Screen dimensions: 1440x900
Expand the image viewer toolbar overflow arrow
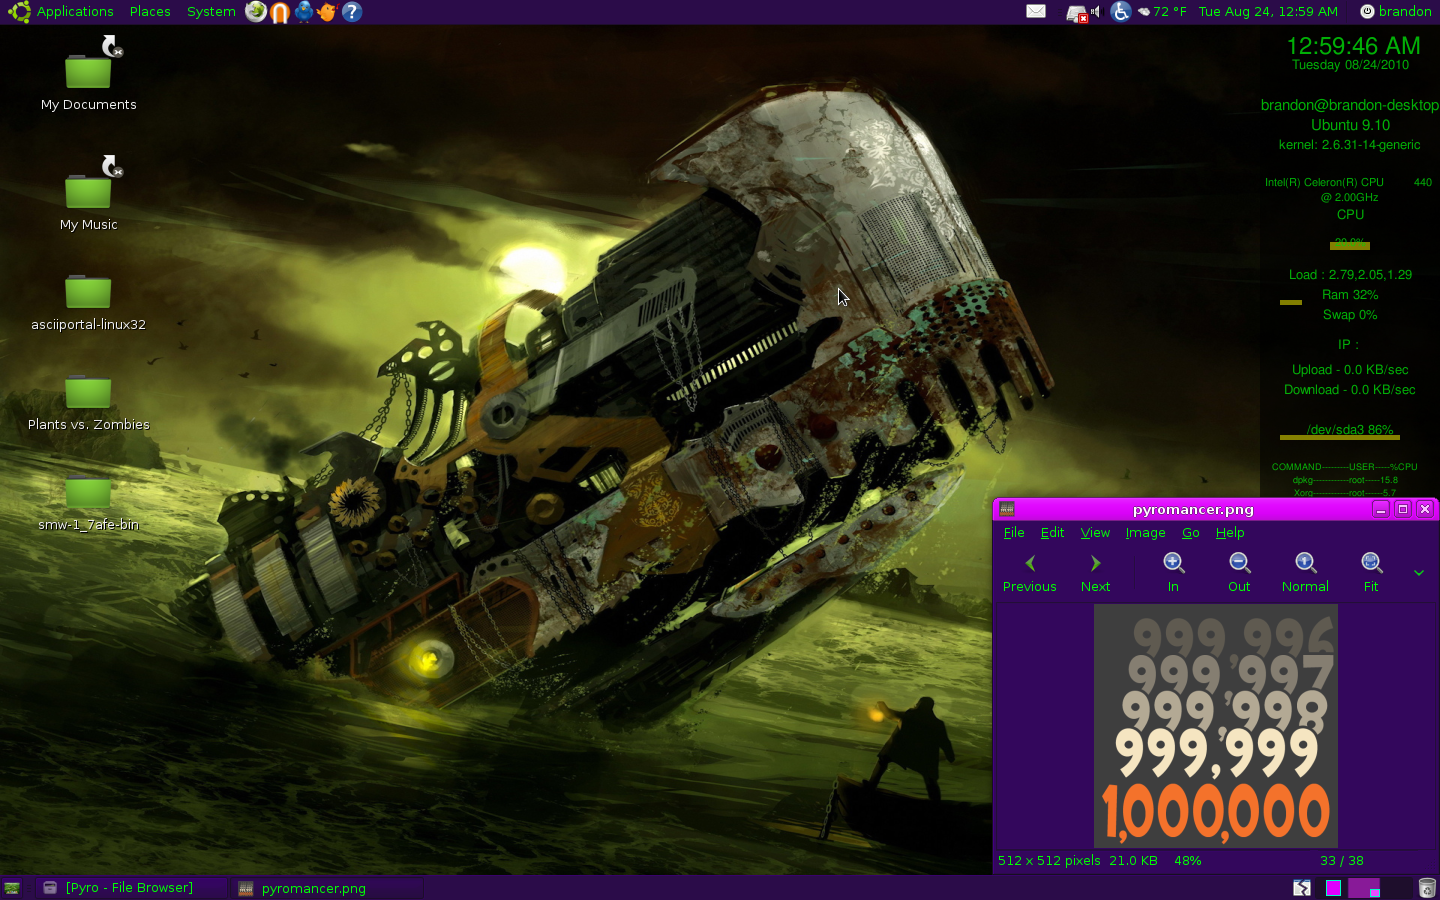point(1418,573)
